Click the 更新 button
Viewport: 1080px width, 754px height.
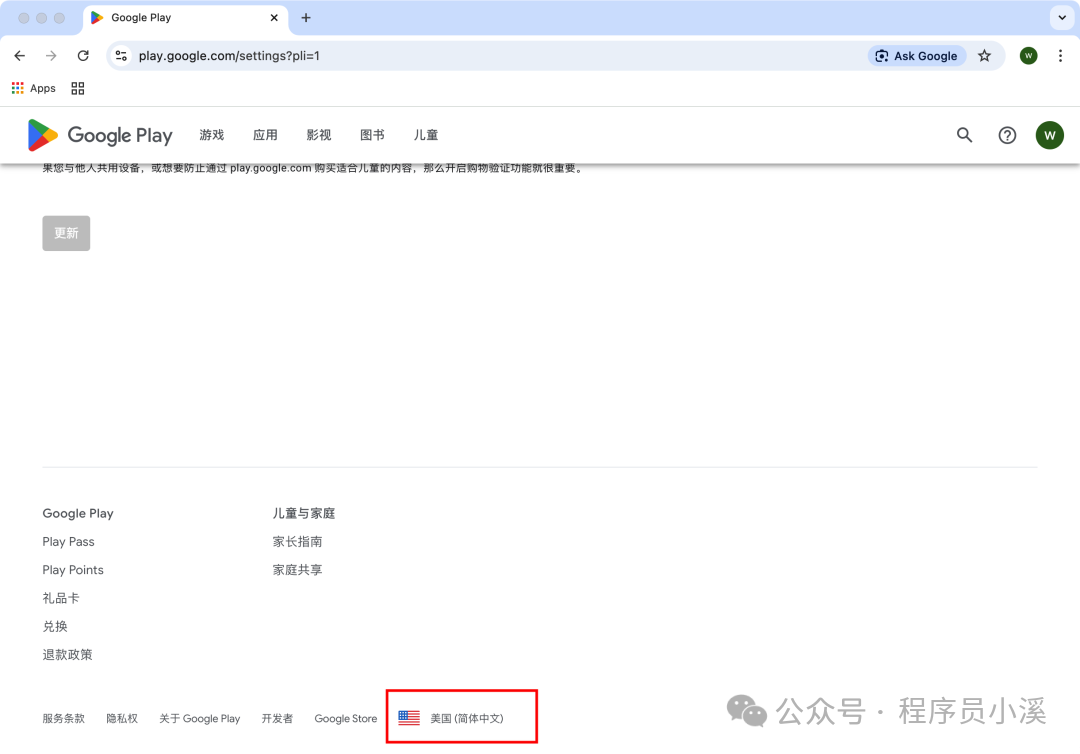tap(66, 233)
